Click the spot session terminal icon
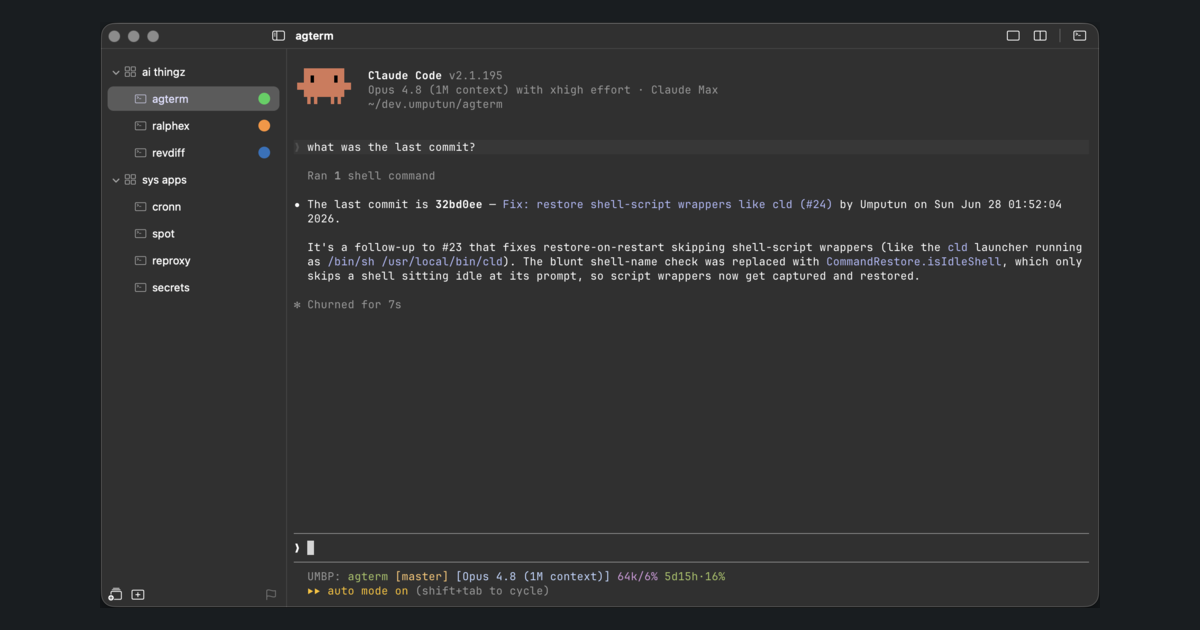 click(x=141, y=234)
